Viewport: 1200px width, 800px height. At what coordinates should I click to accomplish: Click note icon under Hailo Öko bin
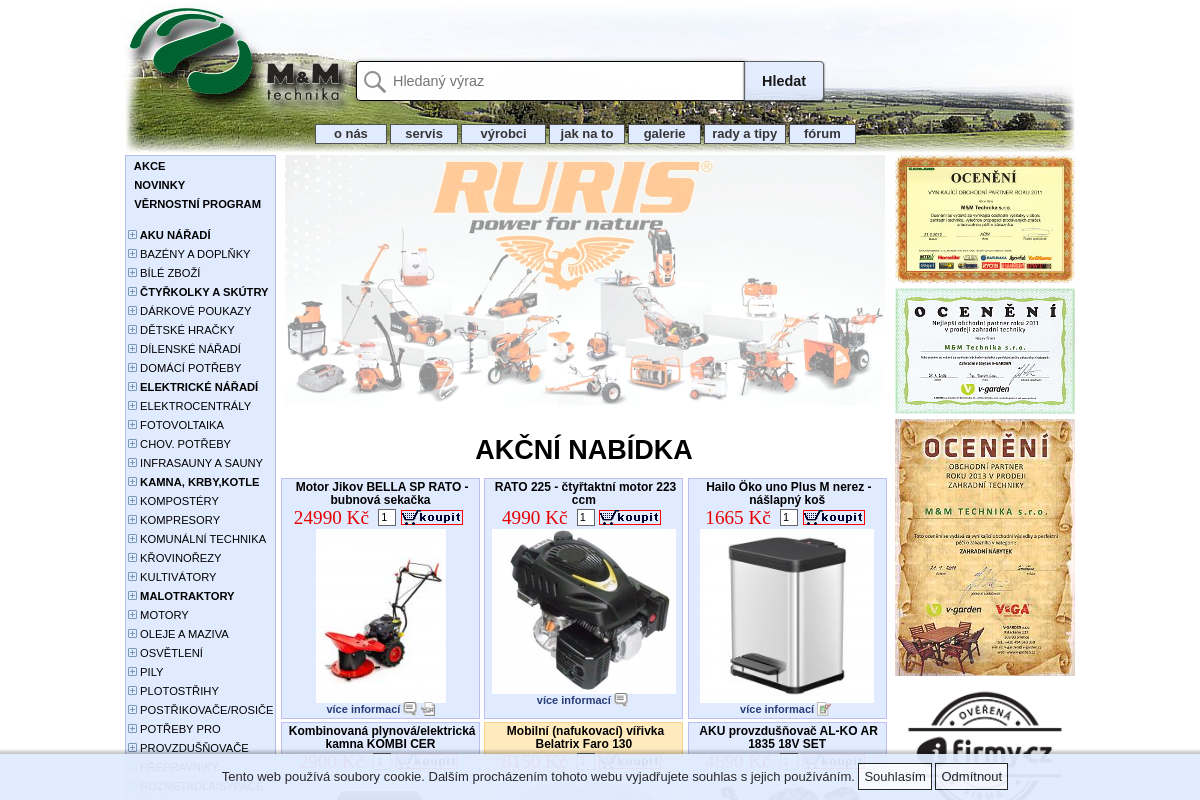pos(824,709)
